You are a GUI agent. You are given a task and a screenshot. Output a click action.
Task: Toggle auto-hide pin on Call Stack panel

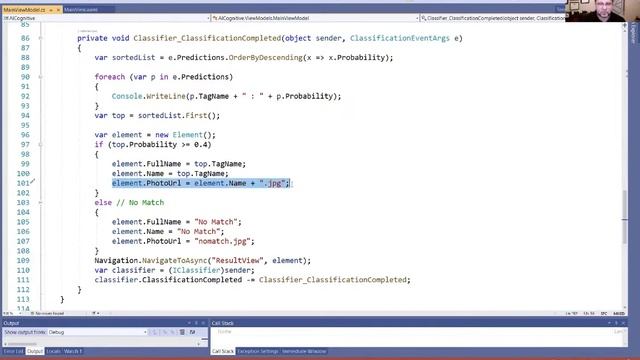(x=616, y=323)
